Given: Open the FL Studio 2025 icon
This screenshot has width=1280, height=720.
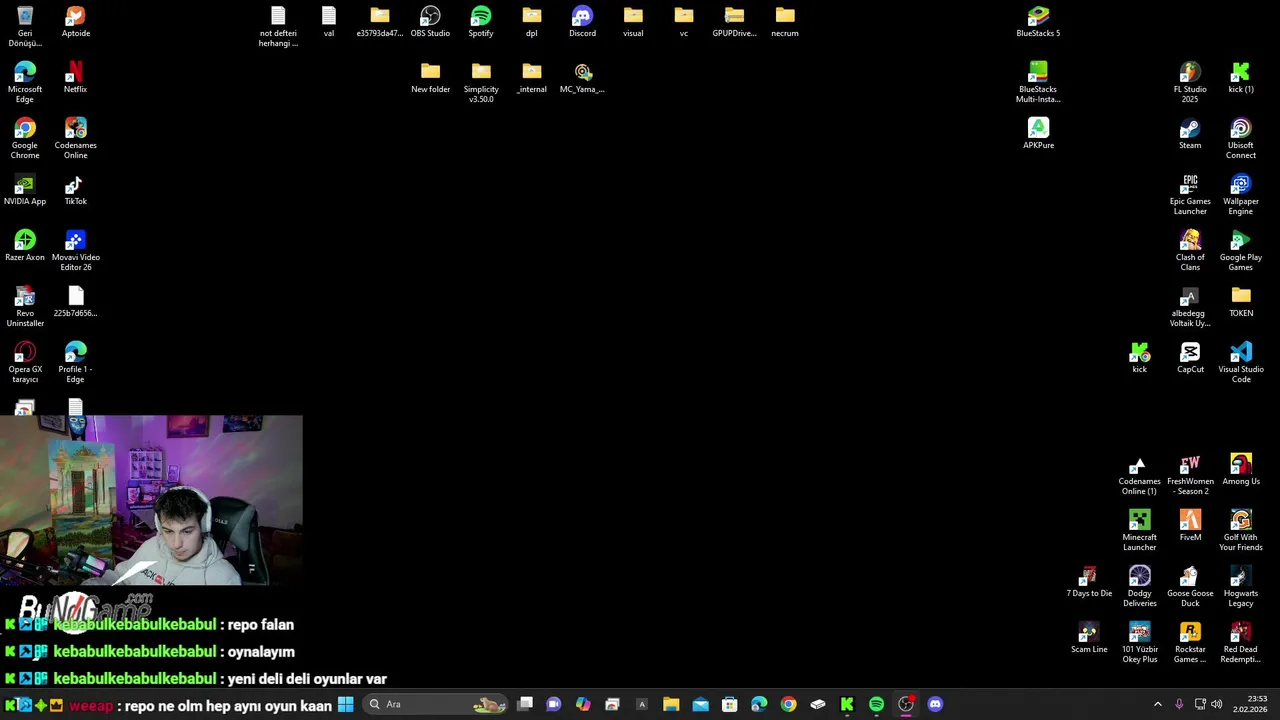Looking at the screenshot, I should pos(1190,83).
